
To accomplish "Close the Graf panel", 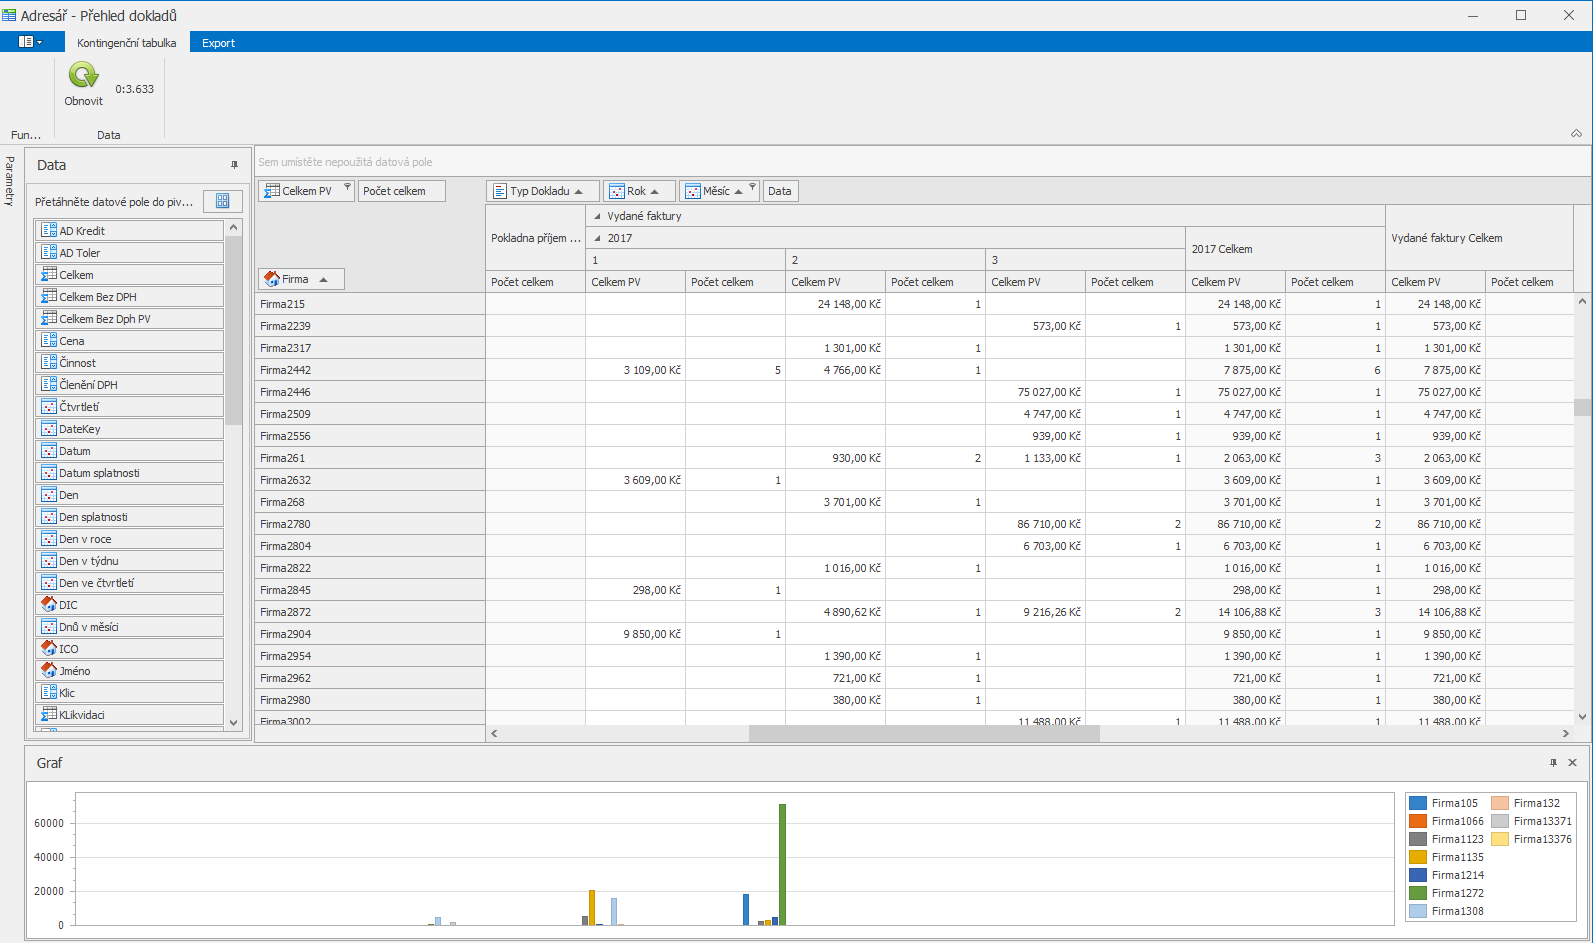I will [1572, 763].
